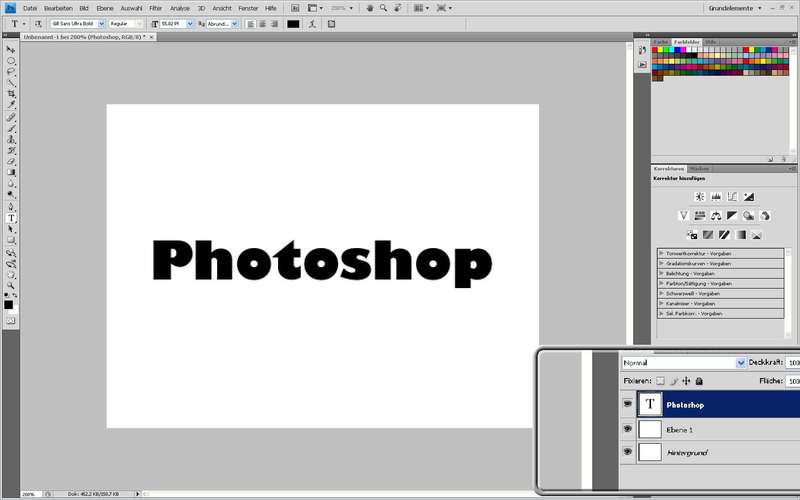The width and height of the screenshot is (800, 500).
Task: Open the Filter menu
Action: tap(155, 7)
